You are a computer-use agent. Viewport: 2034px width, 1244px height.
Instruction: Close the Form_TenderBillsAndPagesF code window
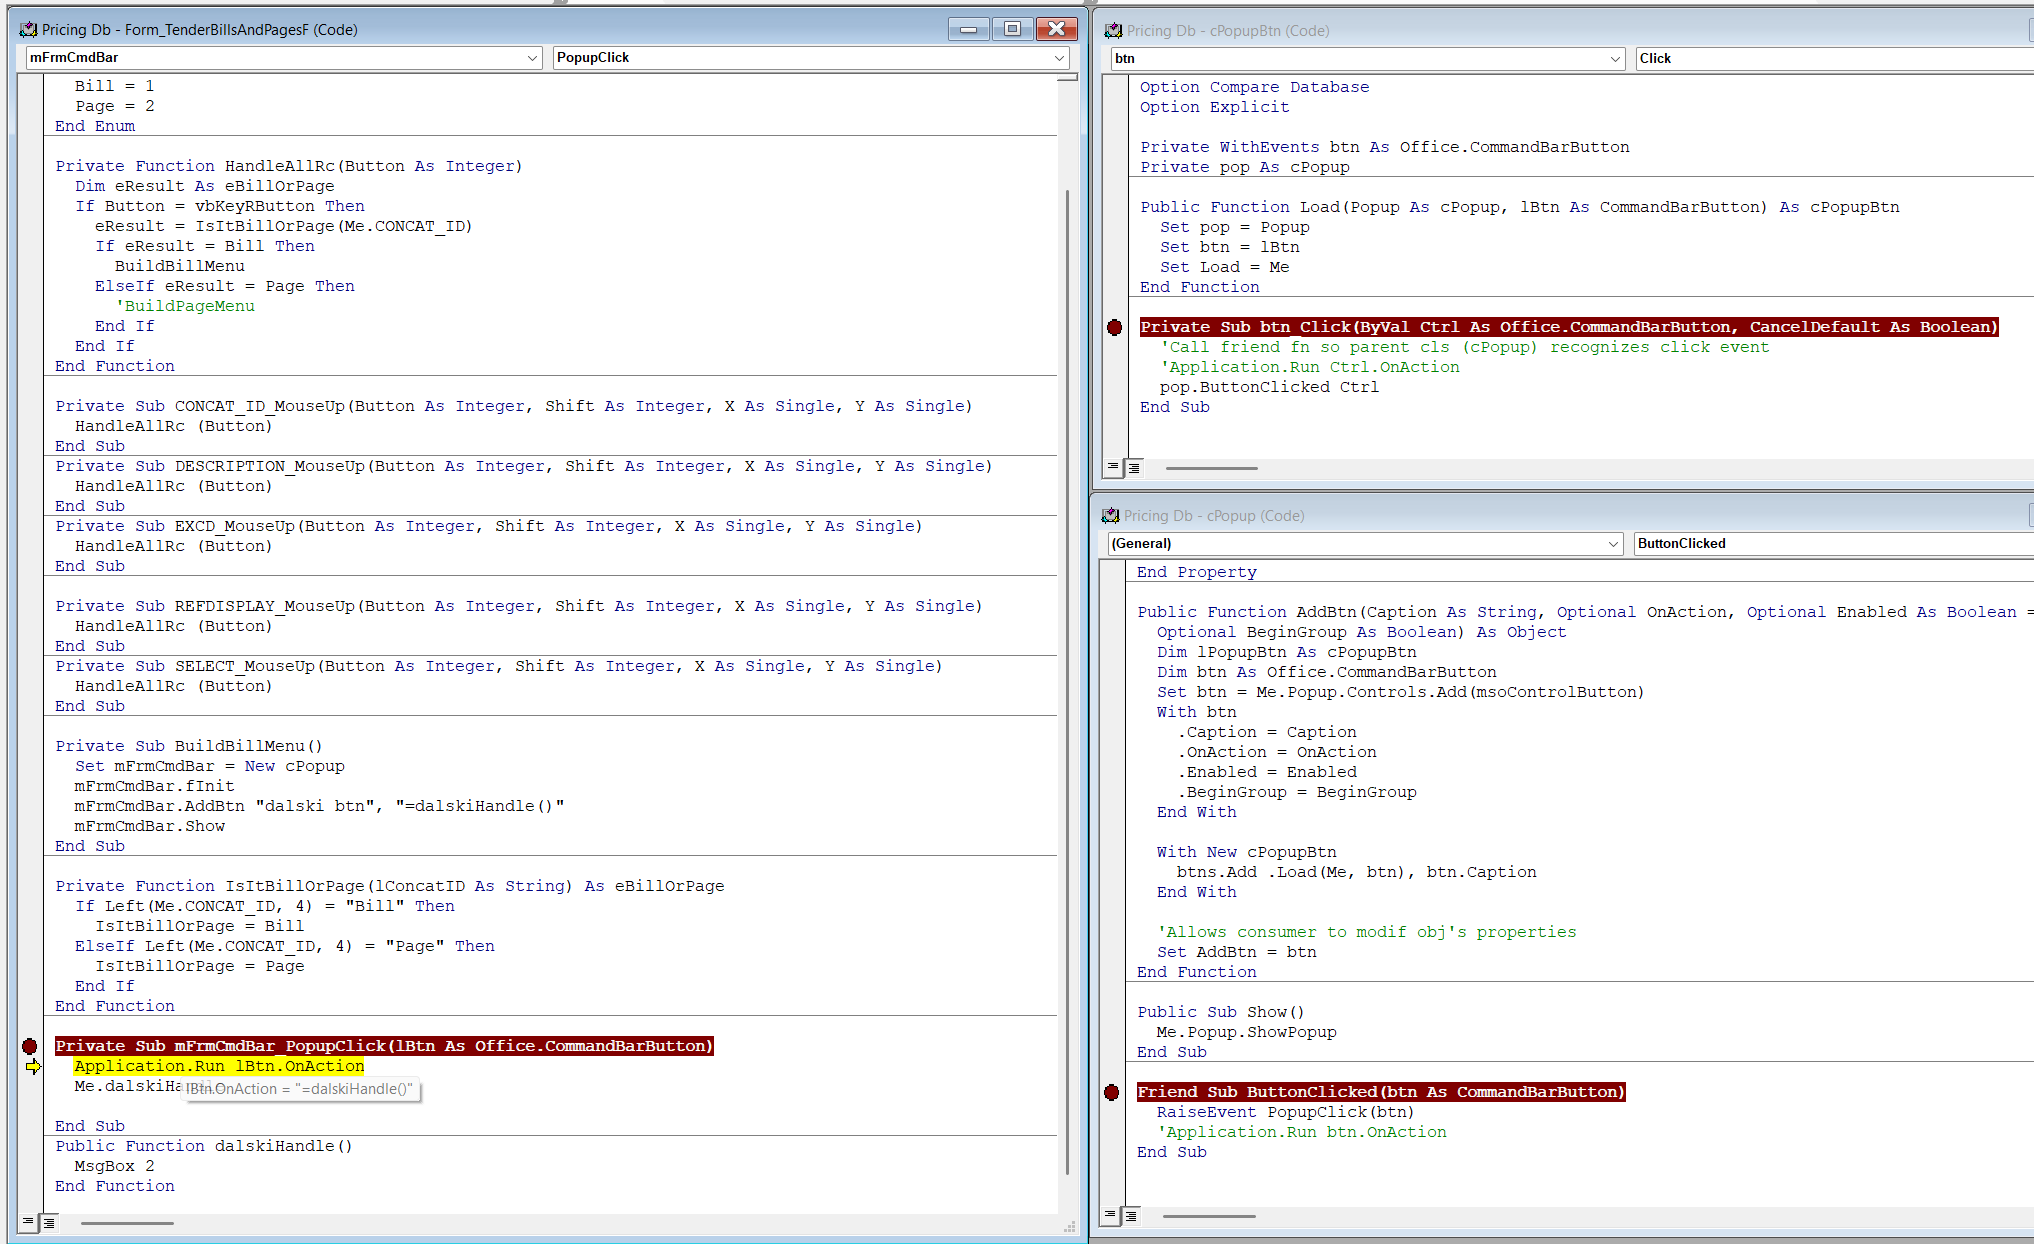click(1056, 29)
